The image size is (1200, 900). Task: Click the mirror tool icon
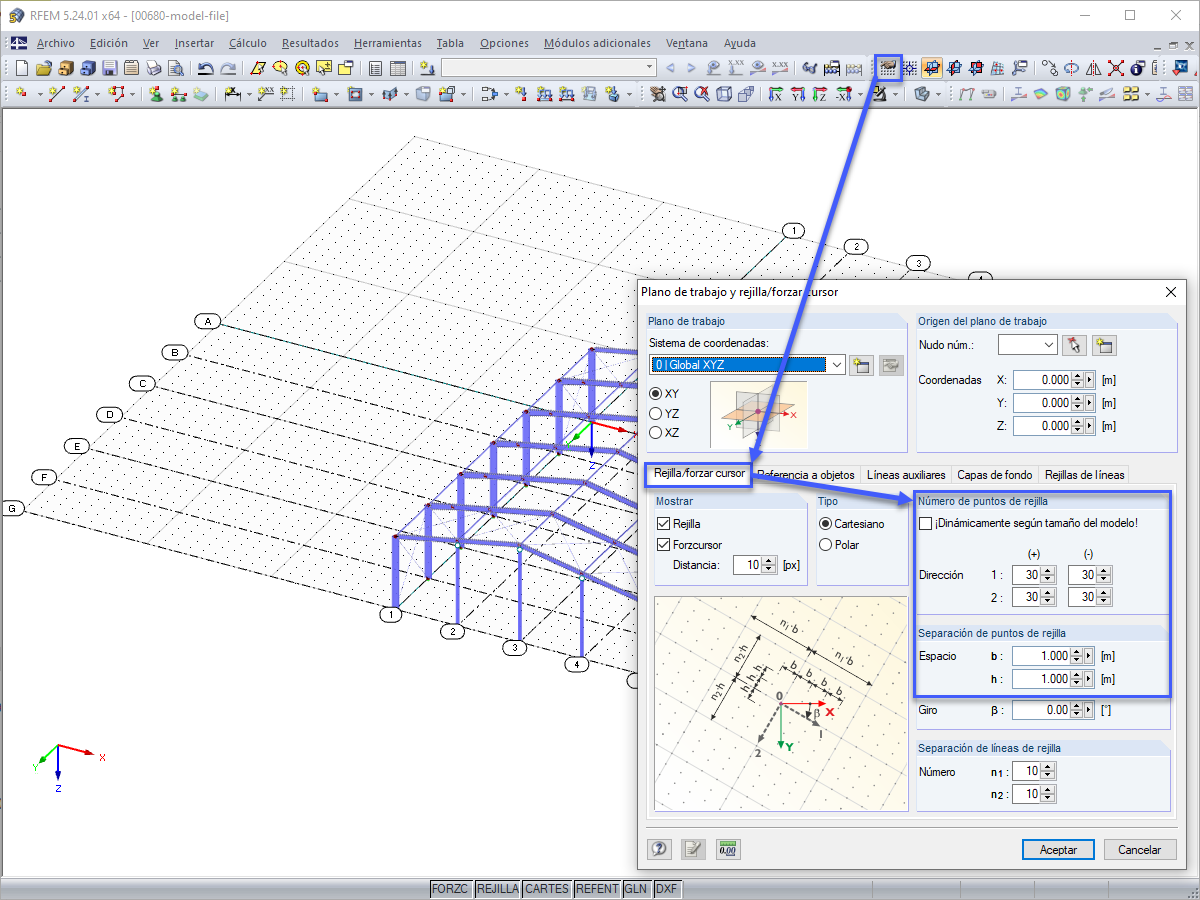click(x=1093, y=68)
